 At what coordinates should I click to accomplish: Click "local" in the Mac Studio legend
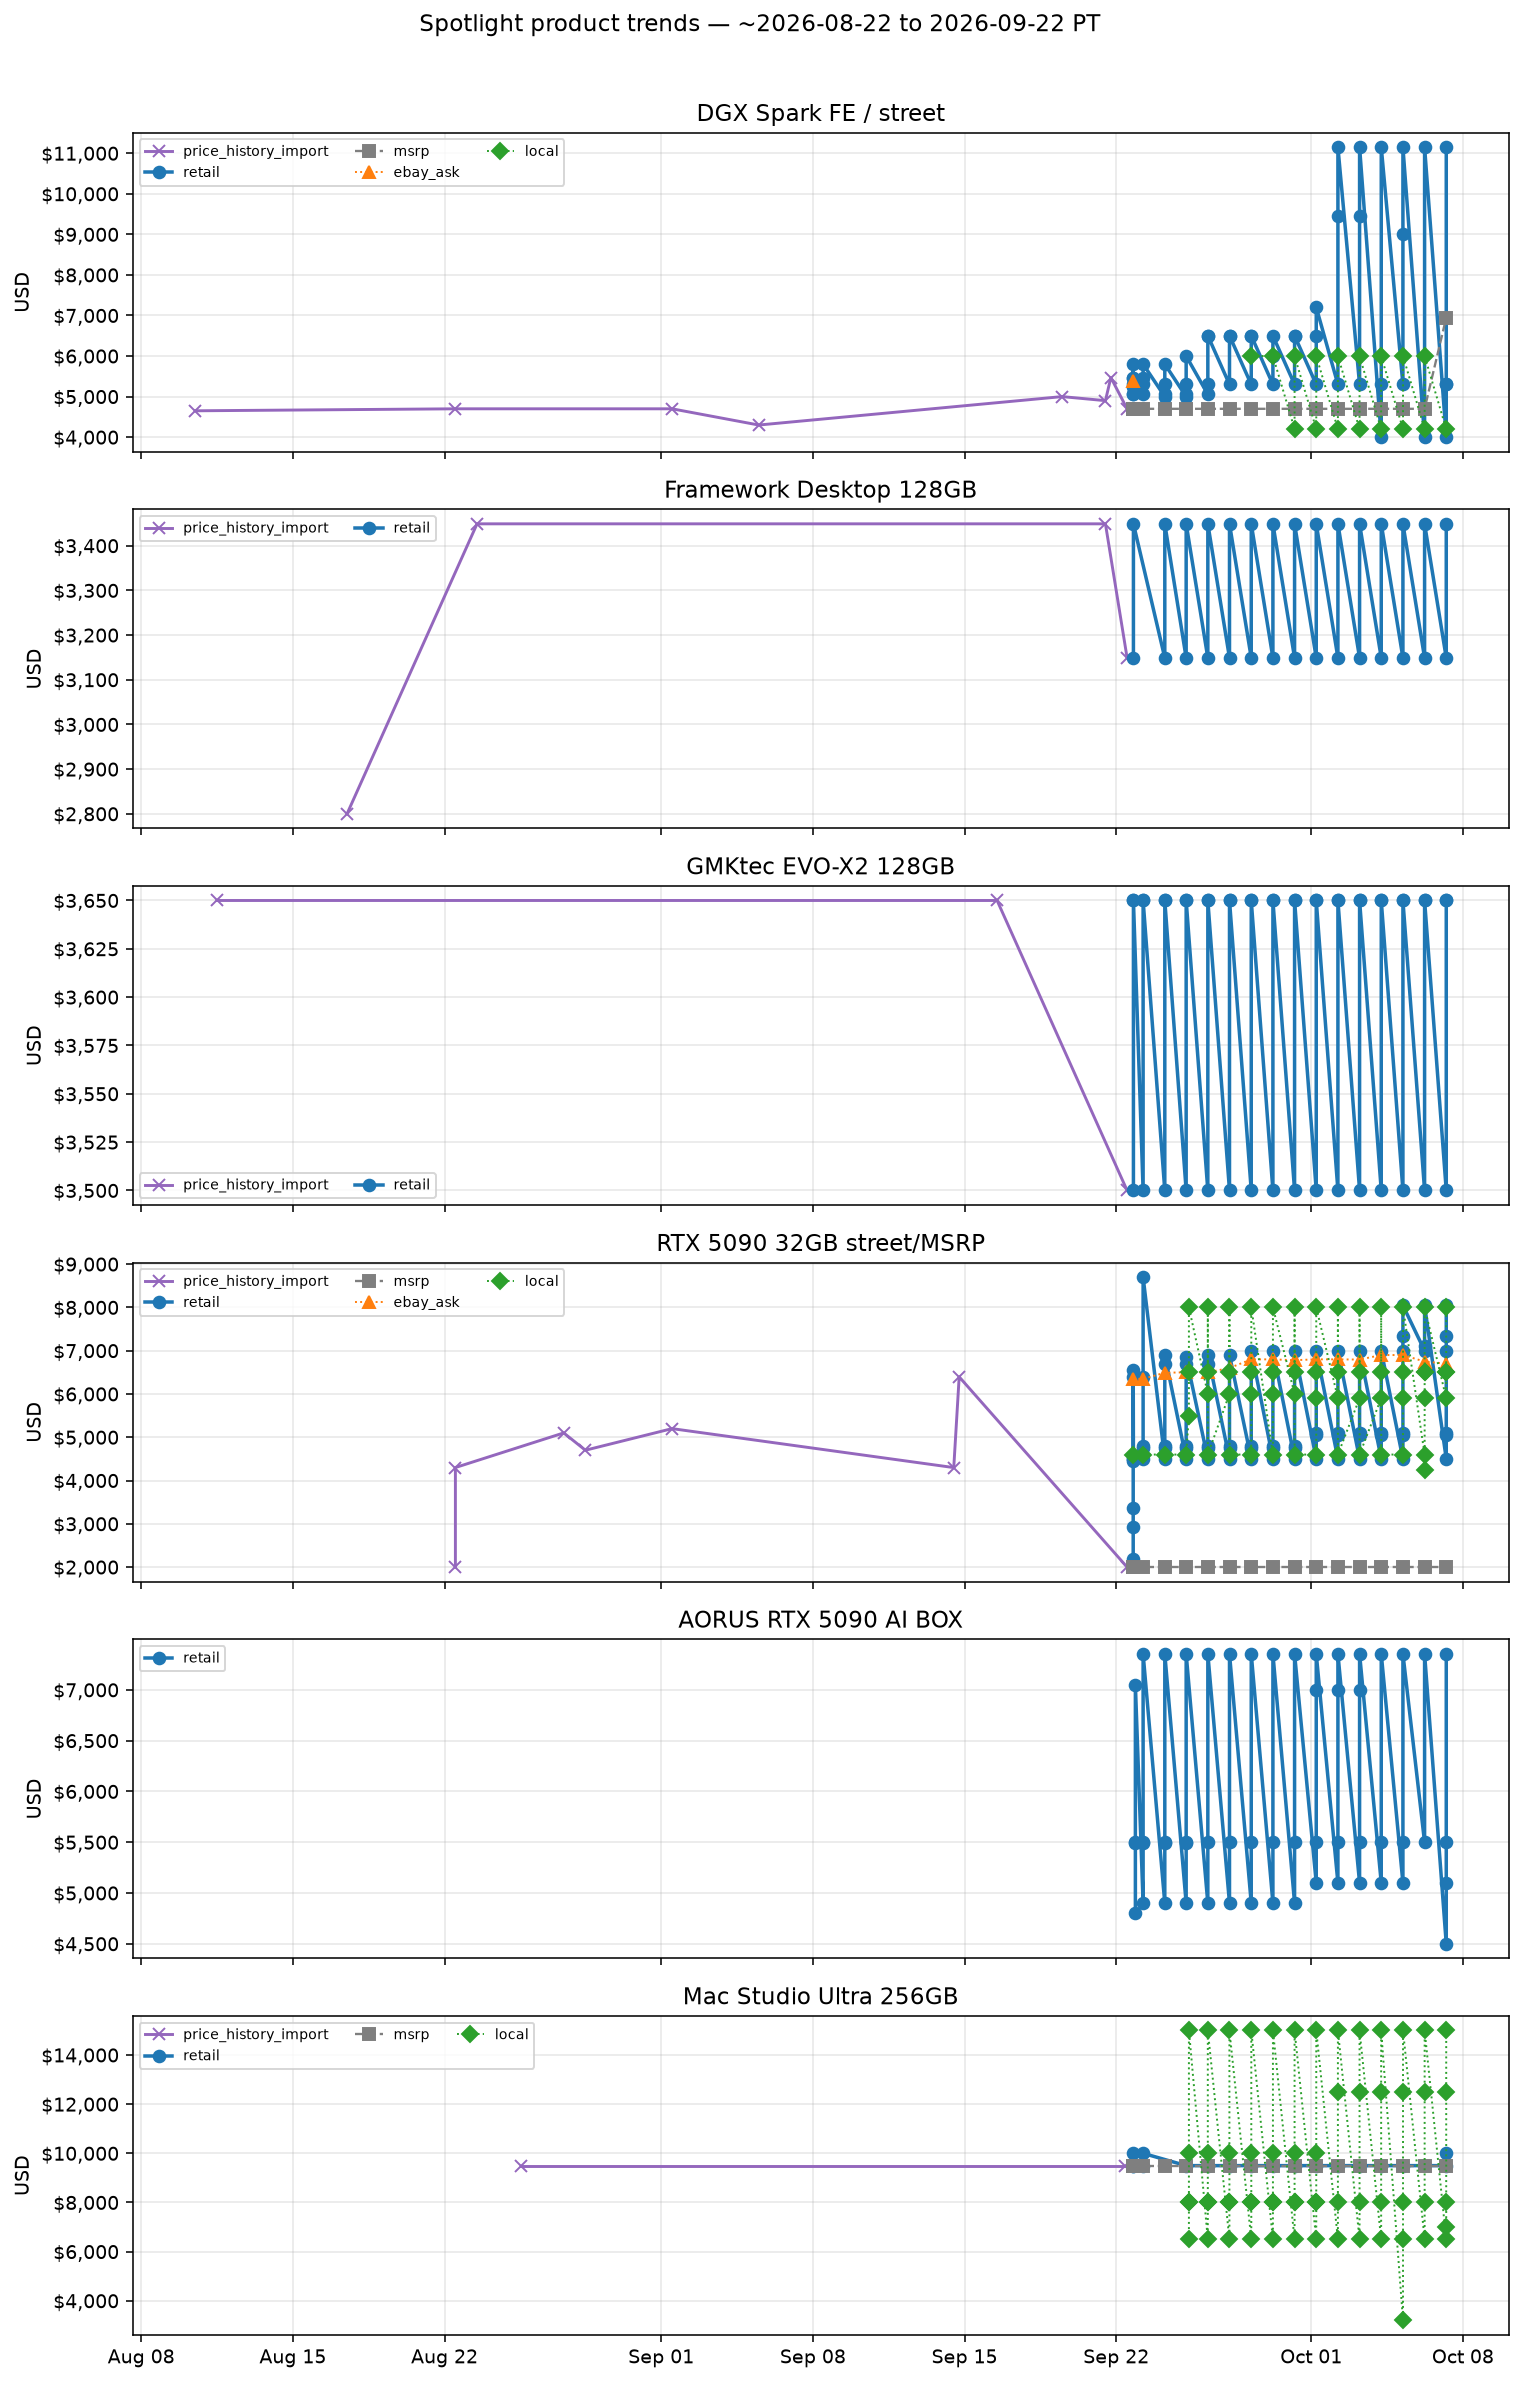[511, 2034]
